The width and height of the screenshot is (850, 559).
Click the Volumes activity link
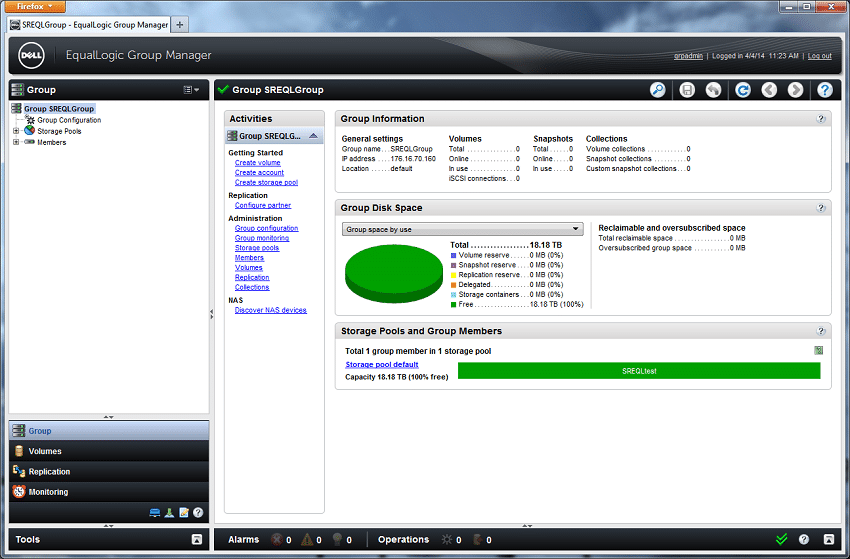click(249, 267)
